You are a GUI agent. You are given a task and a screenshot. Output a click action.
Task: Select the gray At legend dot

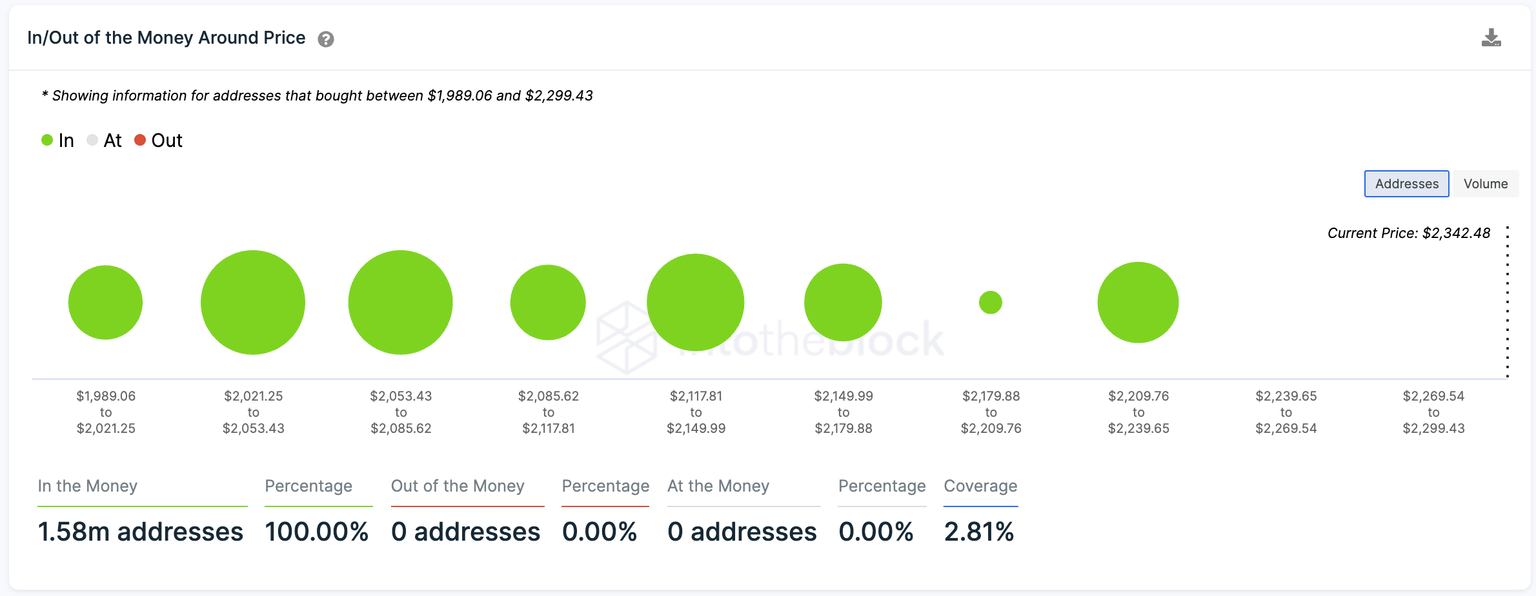pos(91,140)
